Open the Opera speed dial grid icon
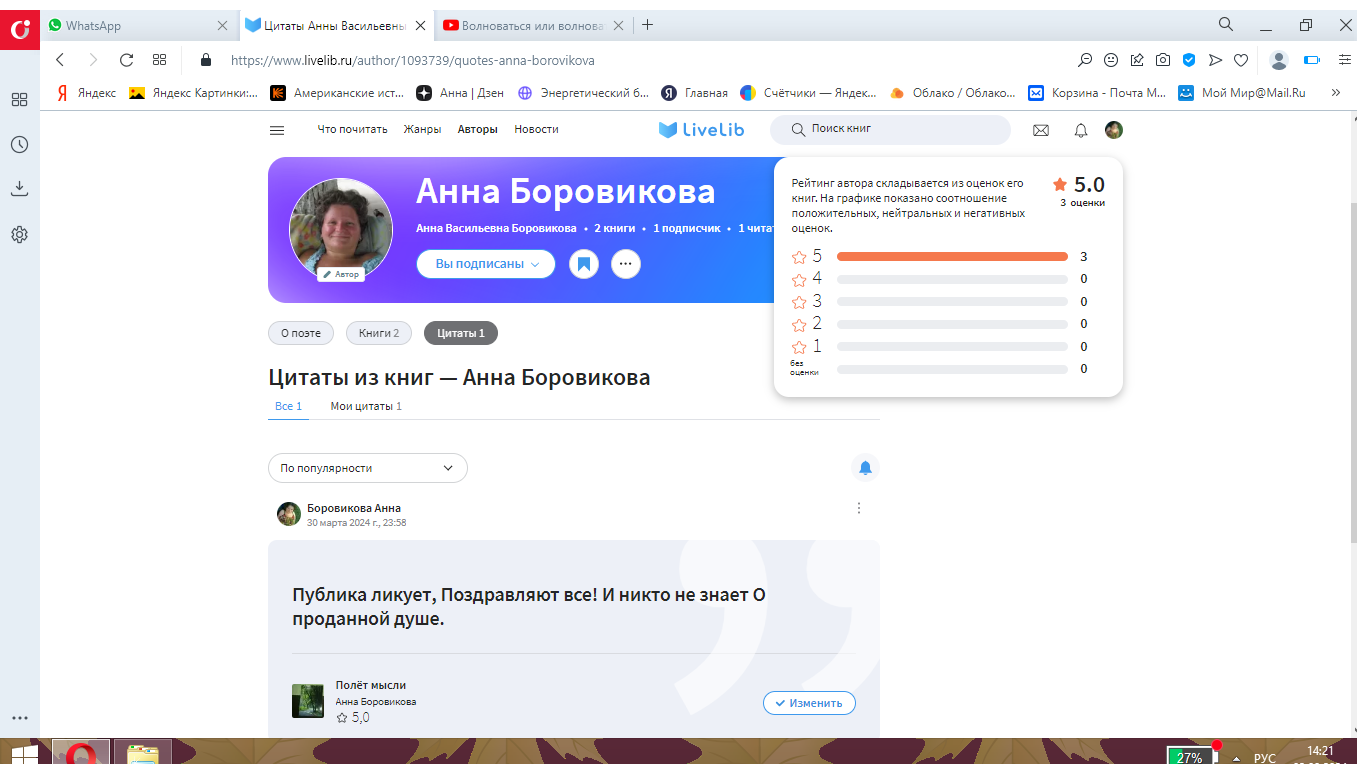The height and width of the screenshot is (764, 1357). (x=160, y=60)
